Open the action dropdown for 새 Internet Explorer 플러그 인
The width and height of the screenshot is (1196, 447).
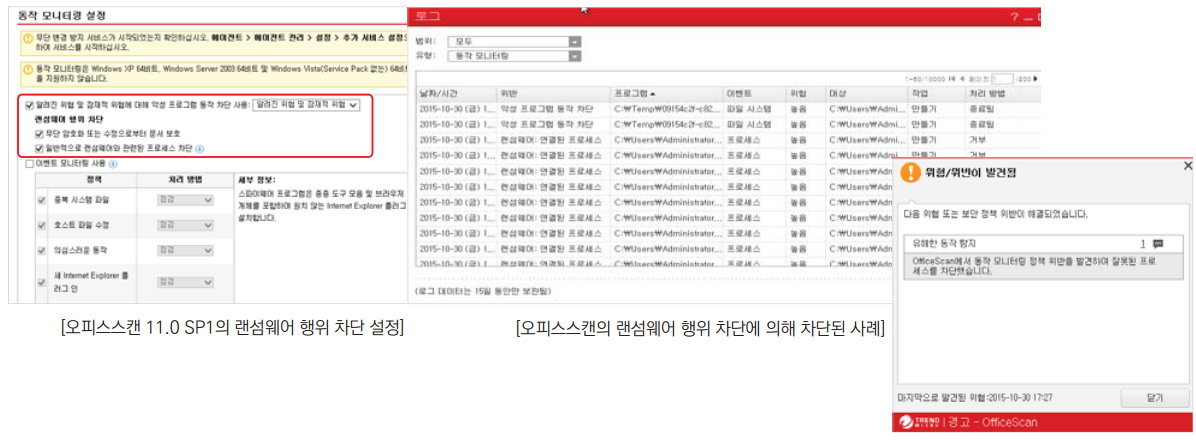coord(185,282)
